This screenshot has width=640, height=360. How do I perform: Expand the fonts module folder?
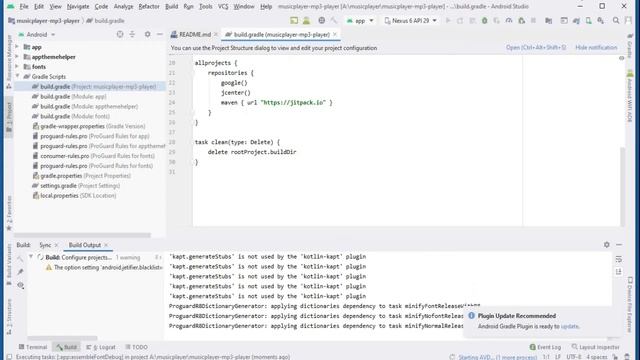(17, 67)
